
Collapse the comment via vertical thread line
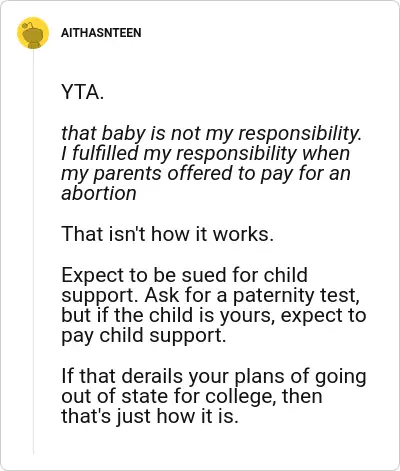click(33, 252)
